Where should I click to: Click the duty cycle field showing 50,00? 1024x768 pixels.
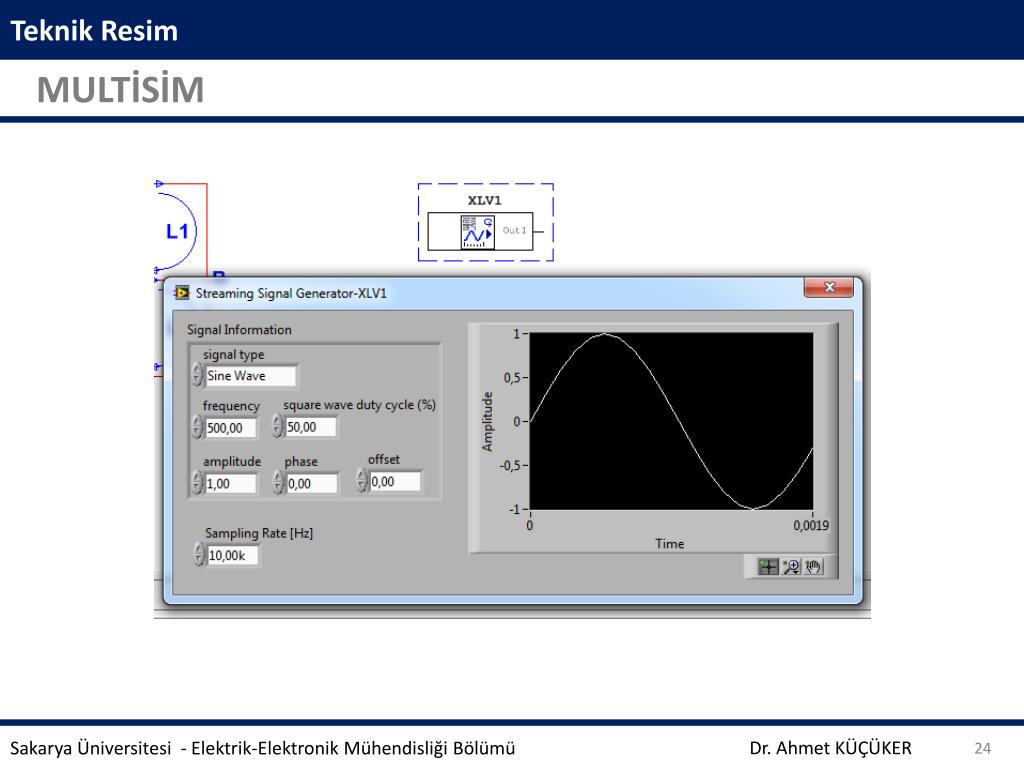(311, 427)
